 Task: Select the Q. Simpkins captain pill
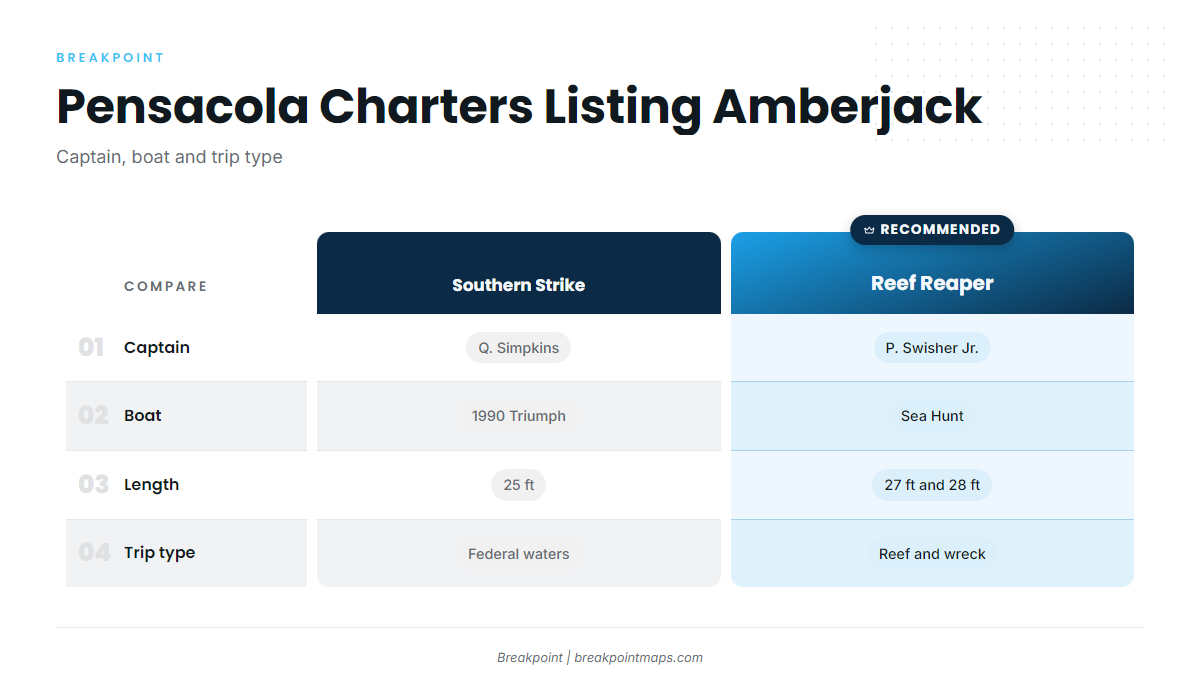[x=518, y=348]
